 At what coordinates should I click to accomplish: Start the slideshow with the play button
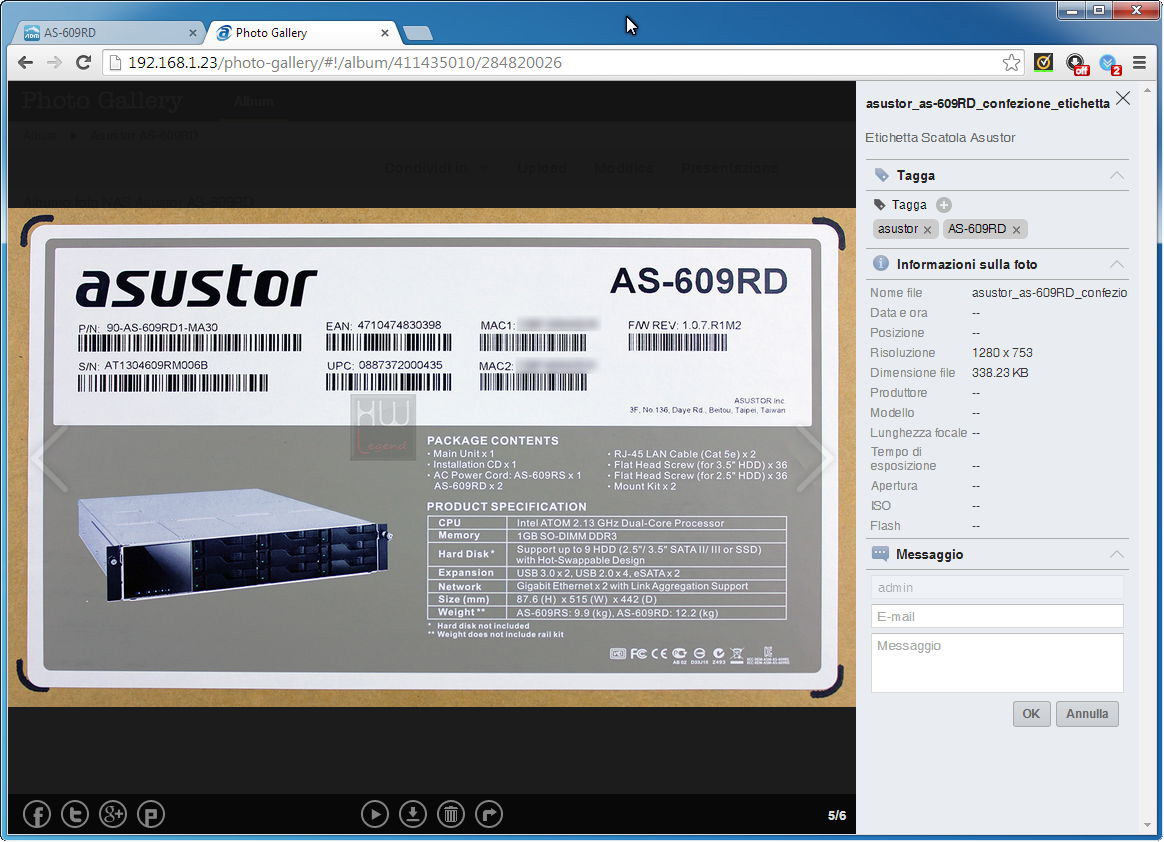(x=375, y=815)
